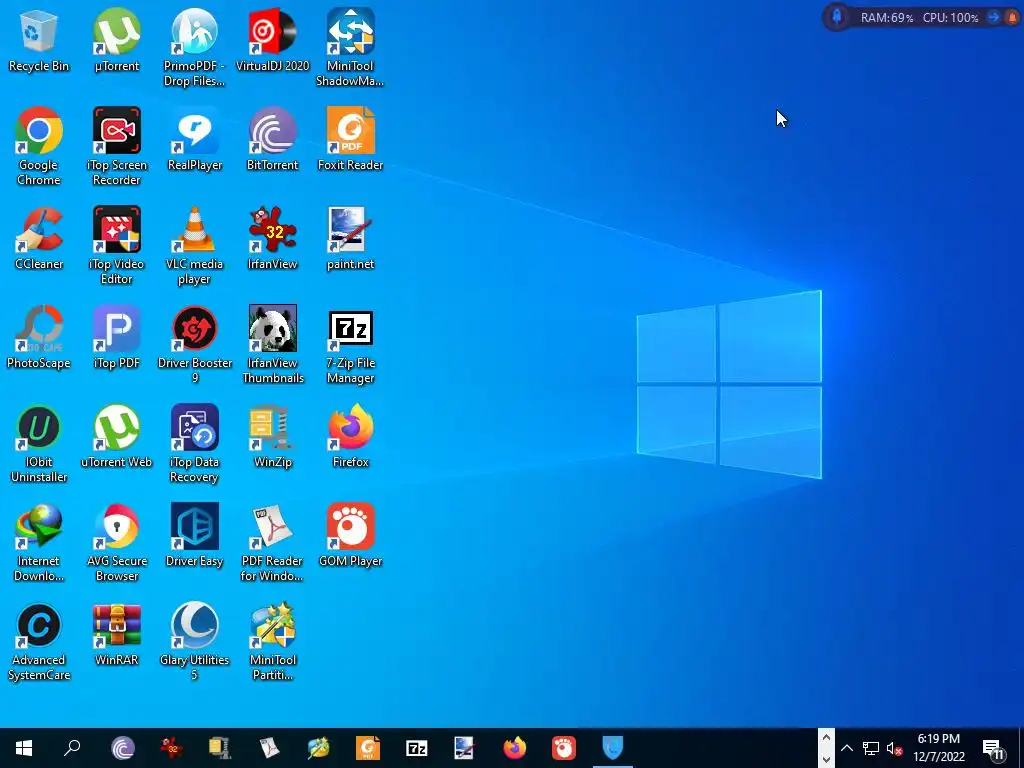Open the Windows Start menu
This screenshot has height=768, width=1024.
click(x=24, y=748)
